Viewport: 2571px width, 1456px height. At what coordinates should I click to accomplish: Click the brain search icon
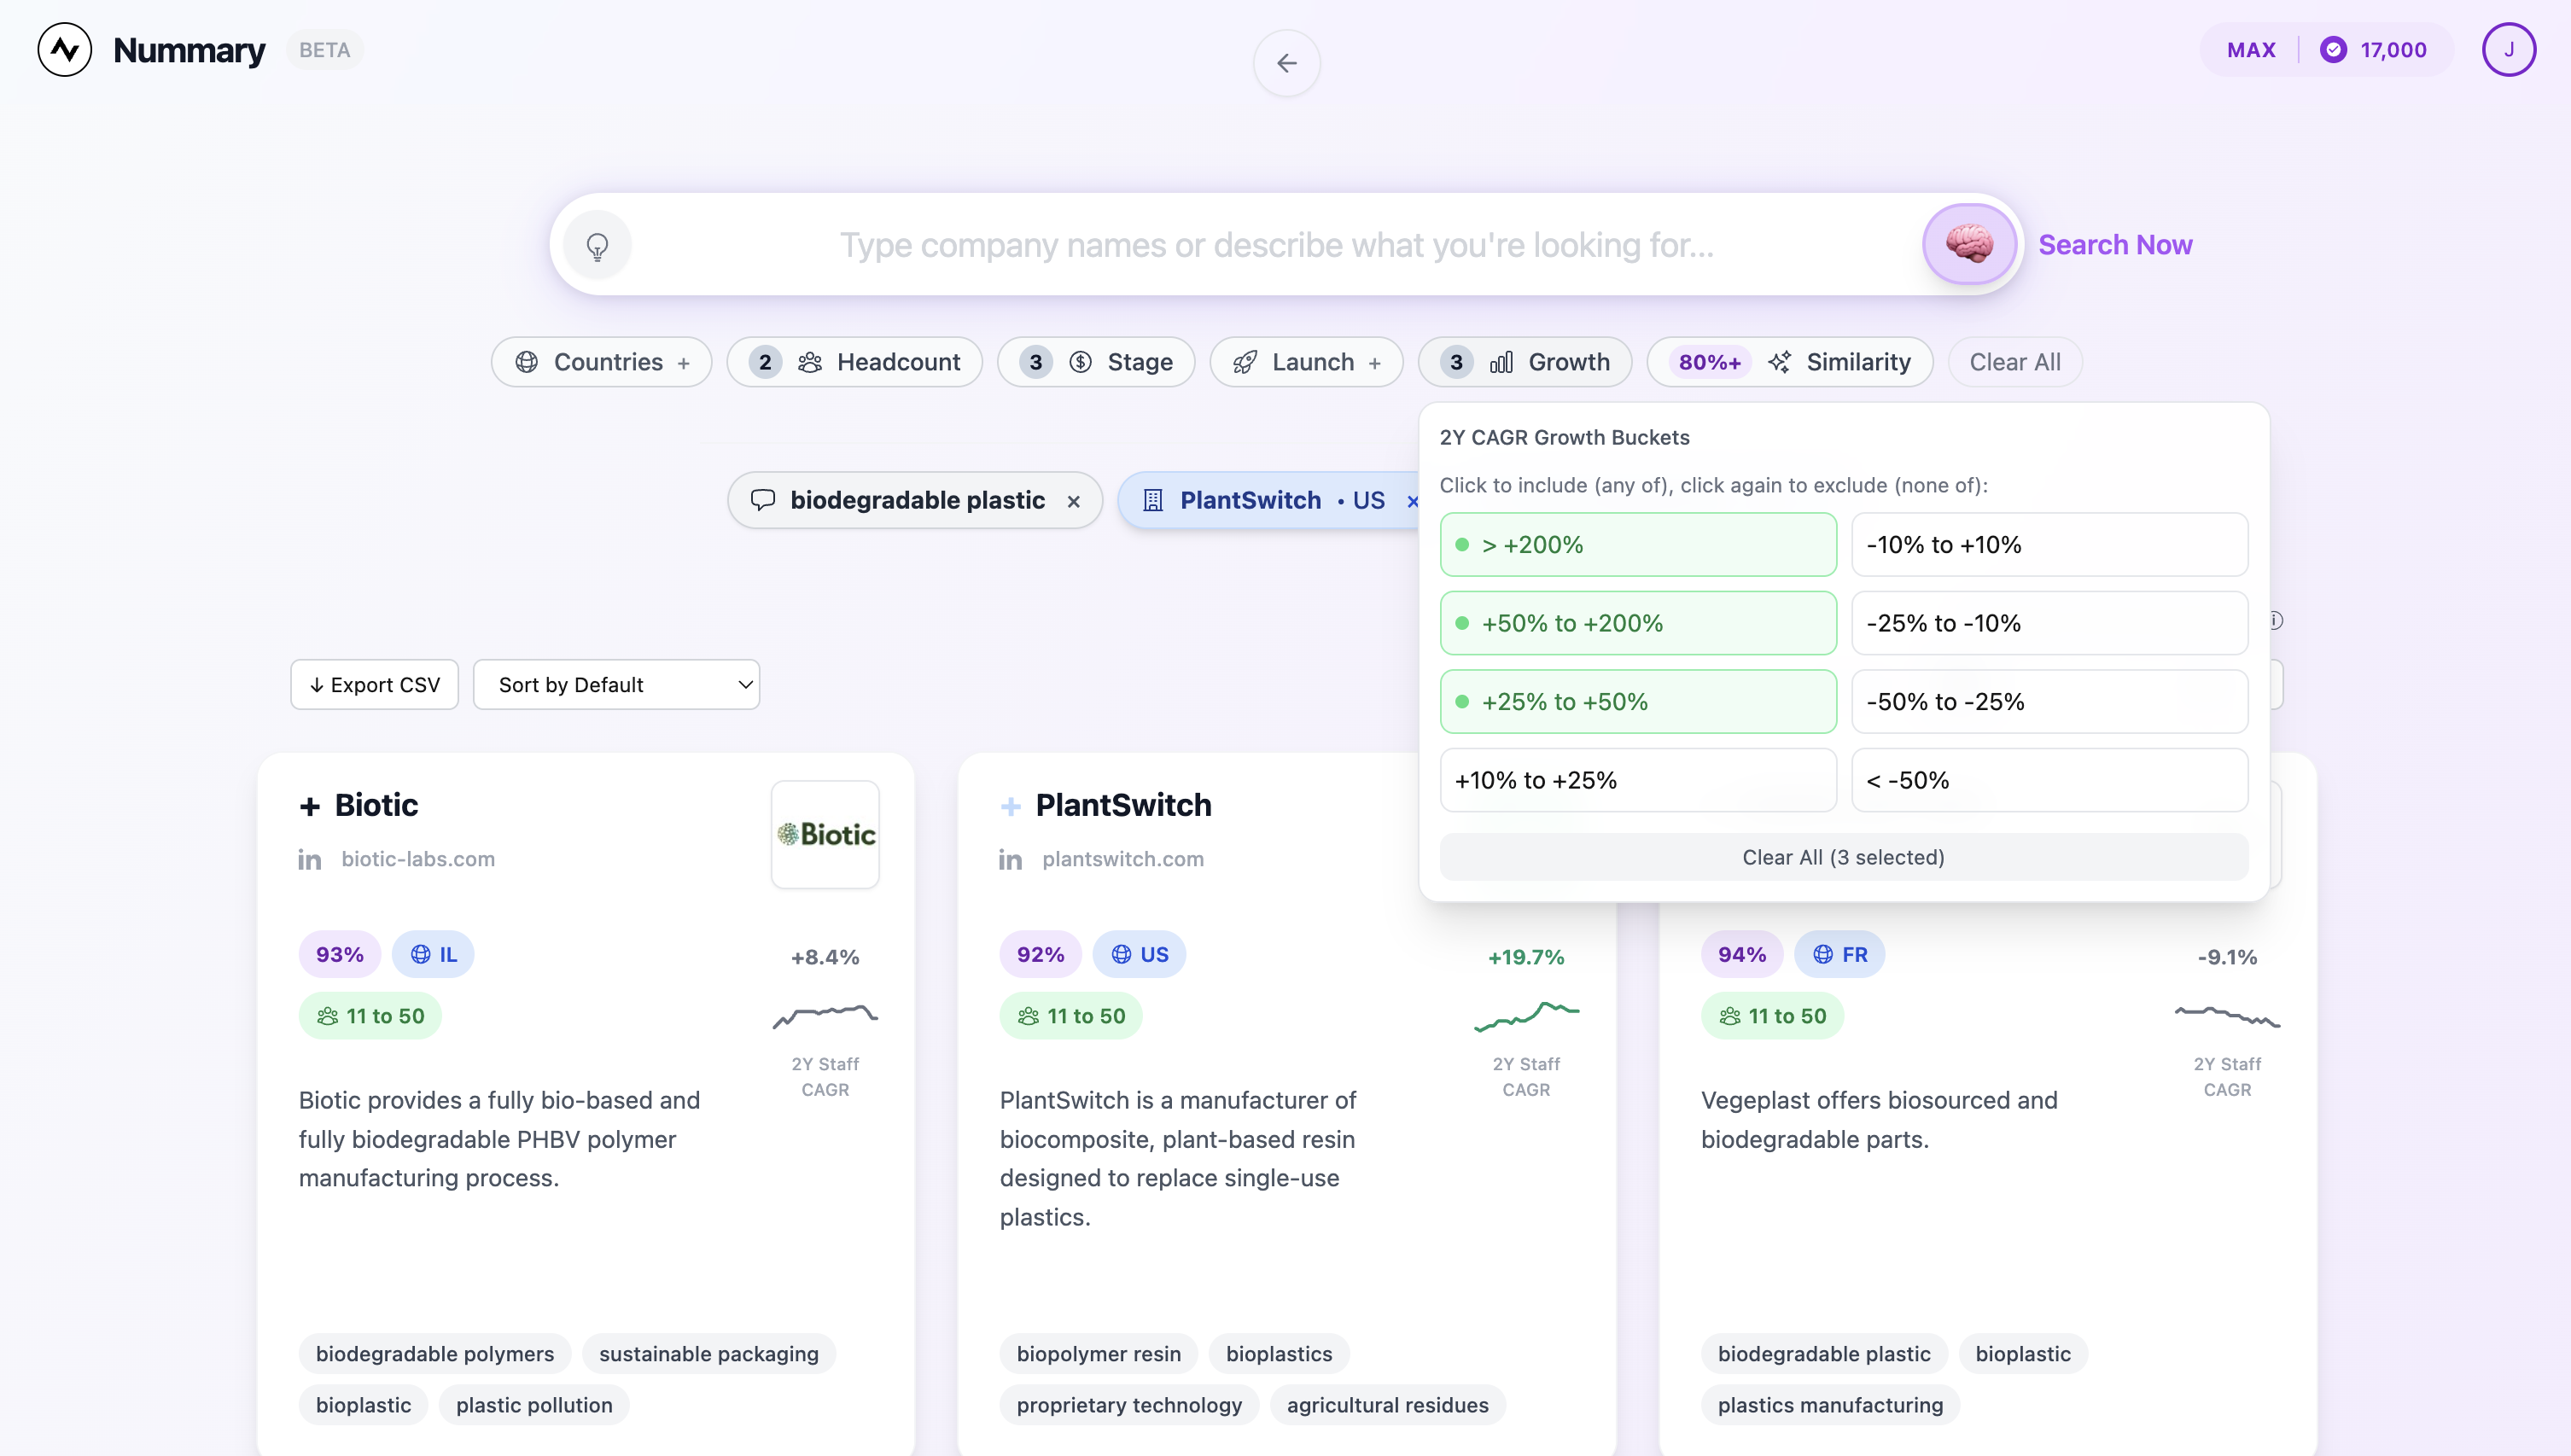[x=1969, y=244]
